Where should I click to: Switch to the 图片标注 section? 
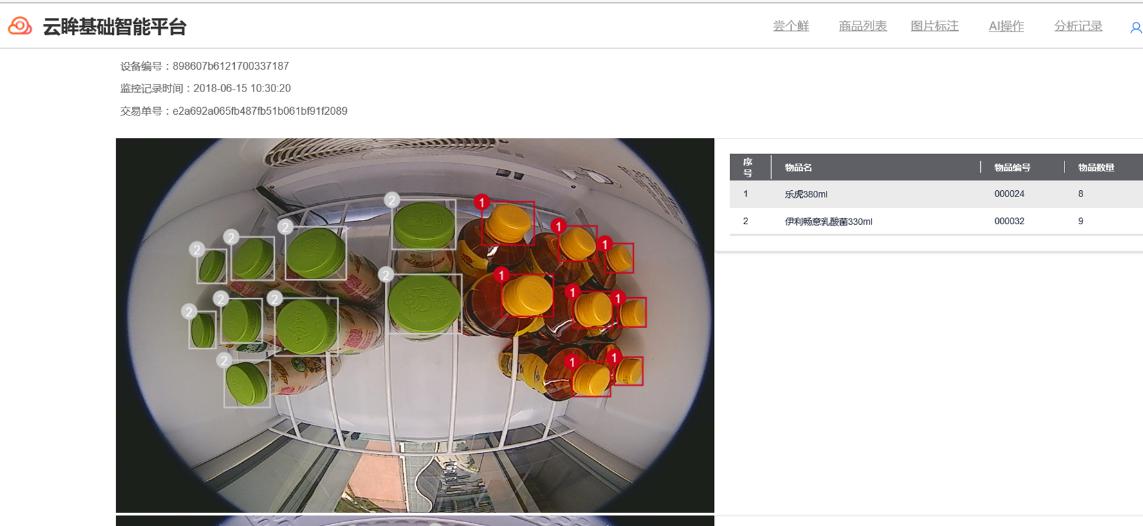(935, 26)
